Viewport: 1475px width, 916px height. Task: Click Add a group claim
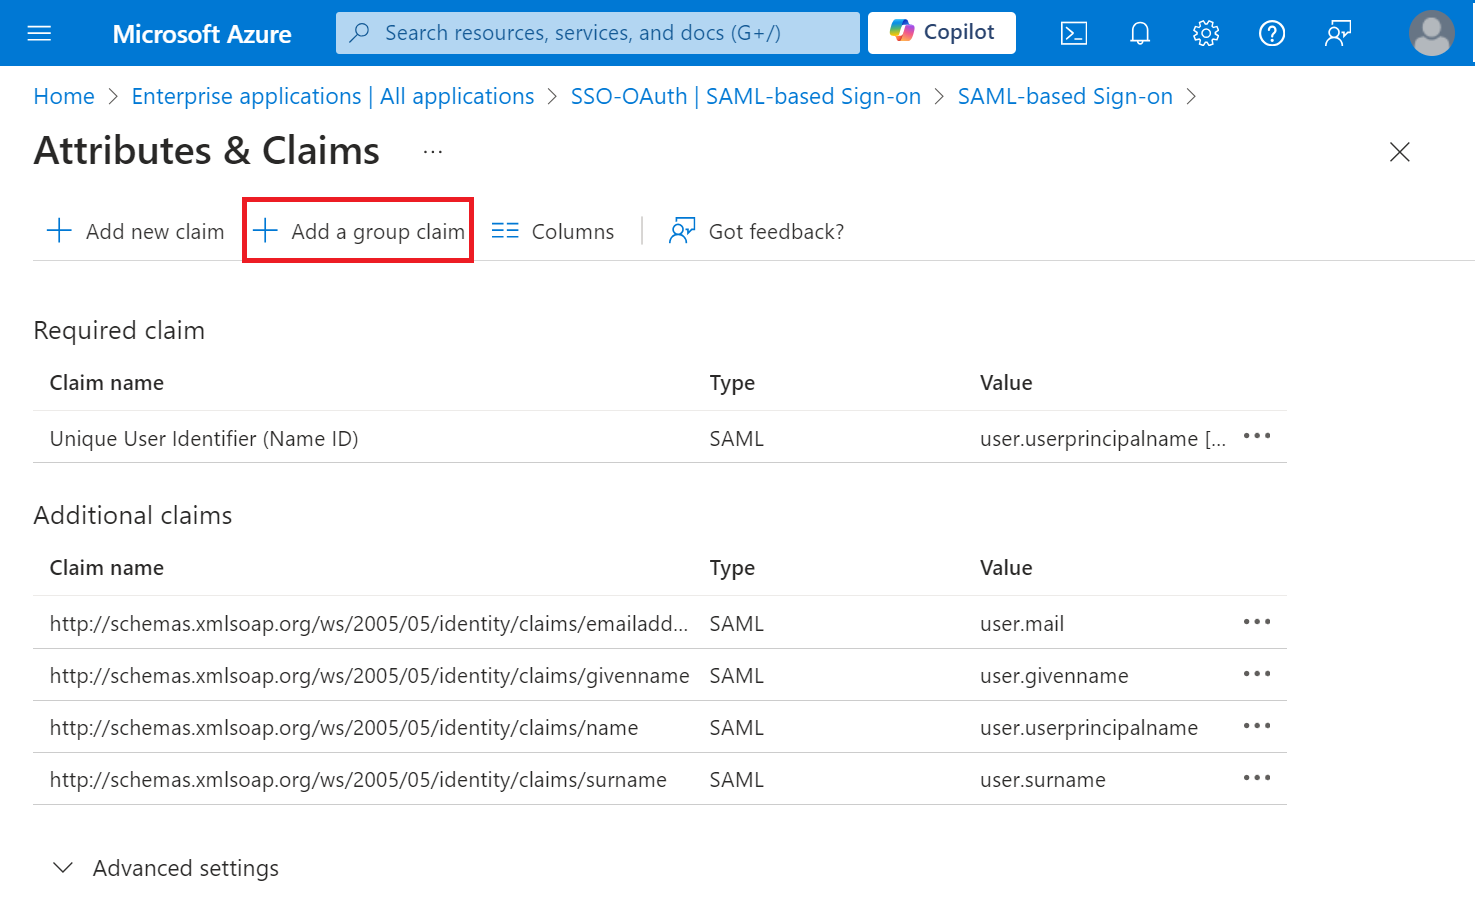(x=359, y=231)
